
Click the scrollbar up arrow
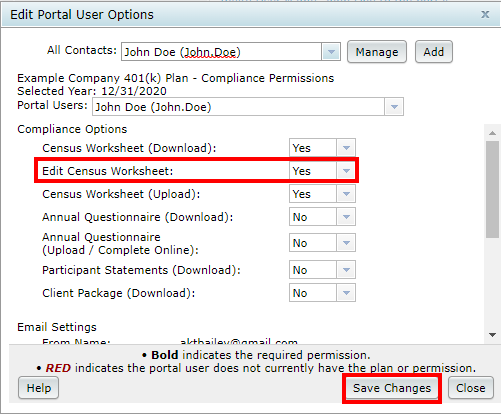(492, 133)
